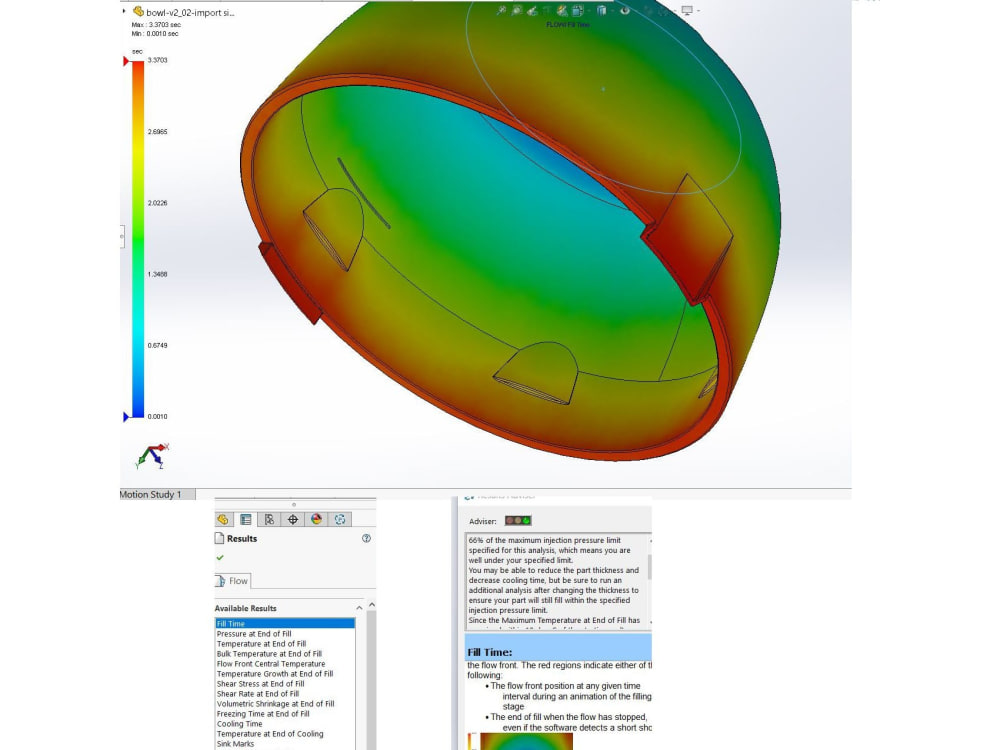Image resolution: width=1000 pixels, height=750 pixels.
Task: Click the green checkmark to accept results
Action: point(220,557)
